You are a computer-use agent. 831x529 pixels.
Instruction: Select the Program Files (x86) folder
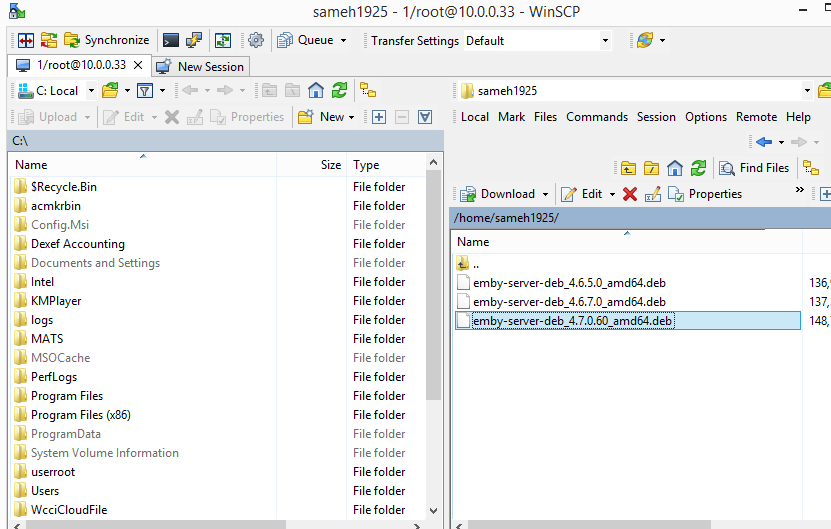pyautogui.click(x=80, y=415)
